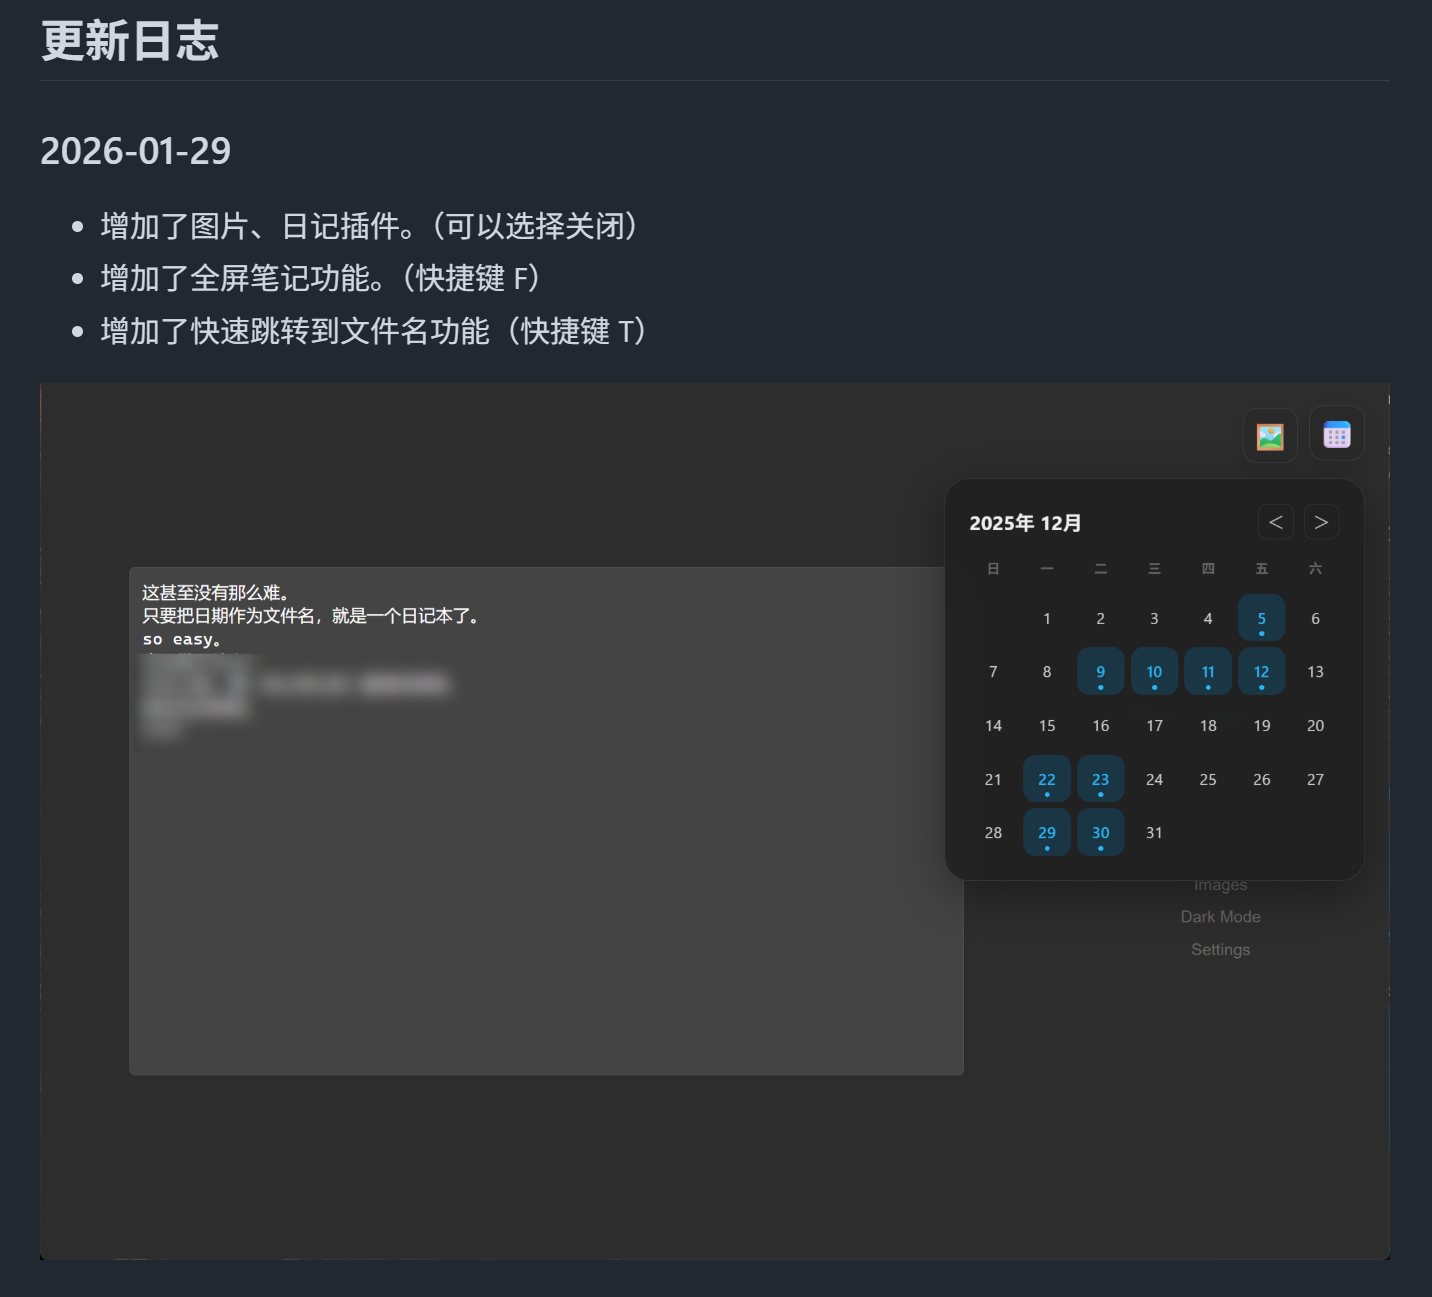This screenshot has width=1432, height=1297.
Task: Open diary for December 9
Action: point(1100,672)
